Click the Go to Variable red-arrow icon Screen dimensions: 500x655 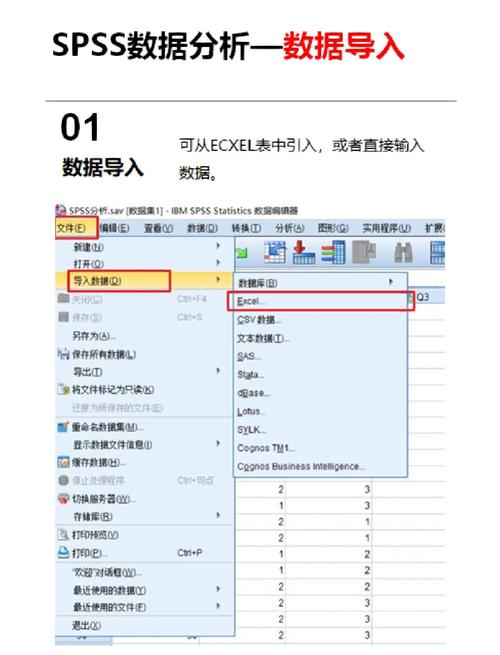coord(304,251)
